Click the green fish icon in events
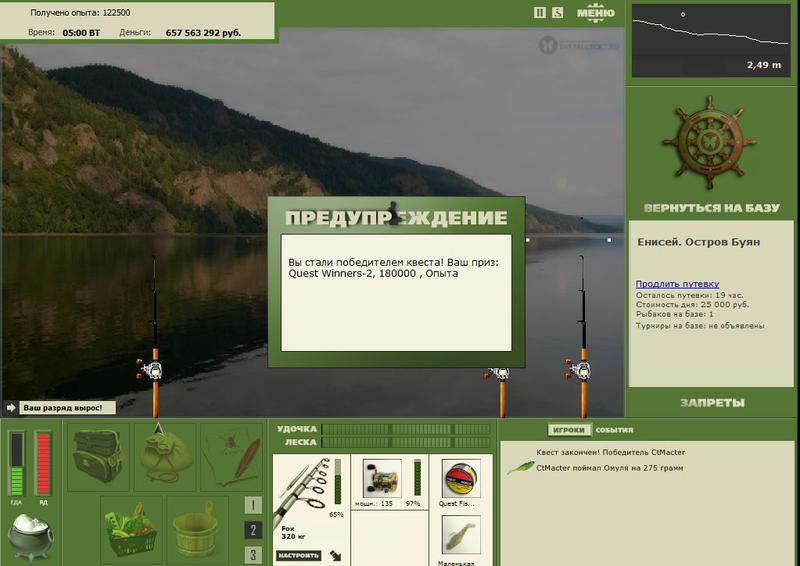 pos(520,467)
